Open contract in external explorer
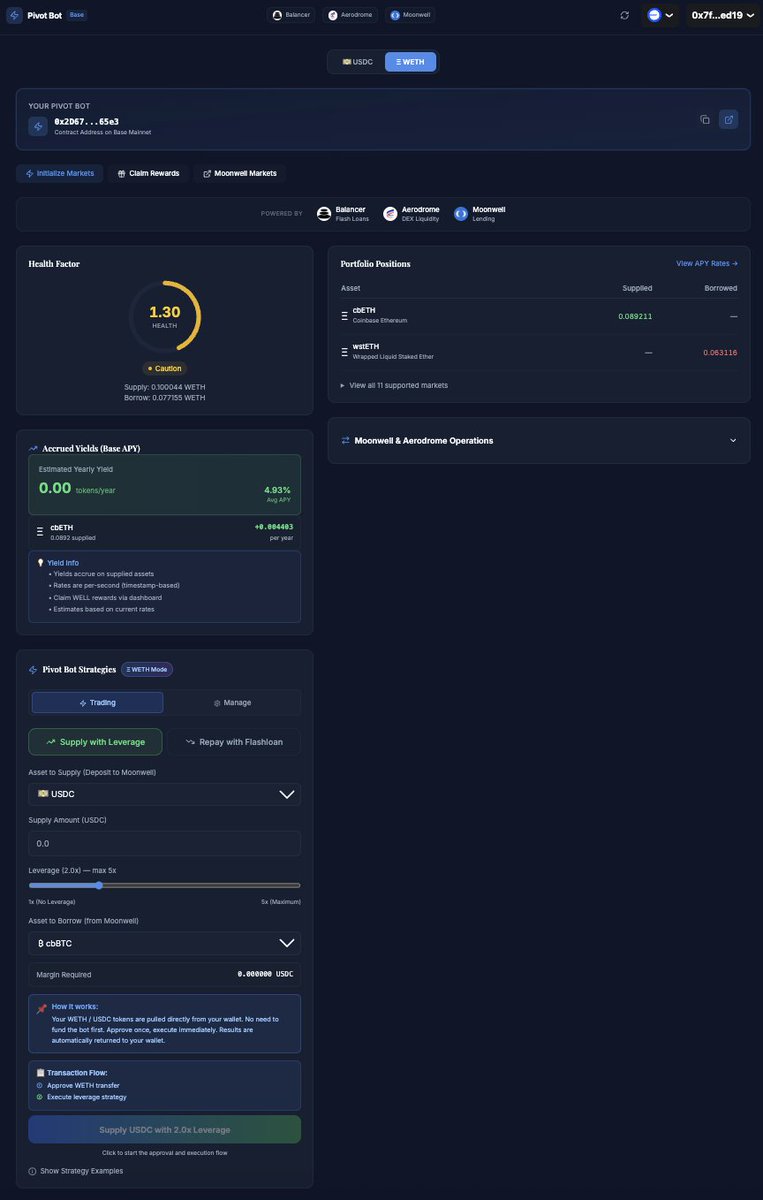763x1200 pixels. [729, 119]
